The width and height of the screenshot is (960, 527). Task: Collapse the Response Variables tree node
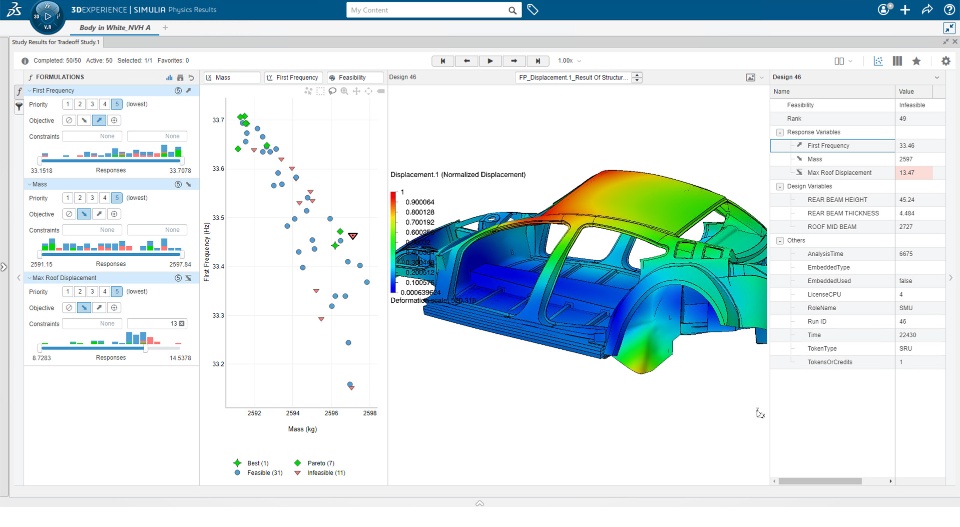tap(780, 132)
